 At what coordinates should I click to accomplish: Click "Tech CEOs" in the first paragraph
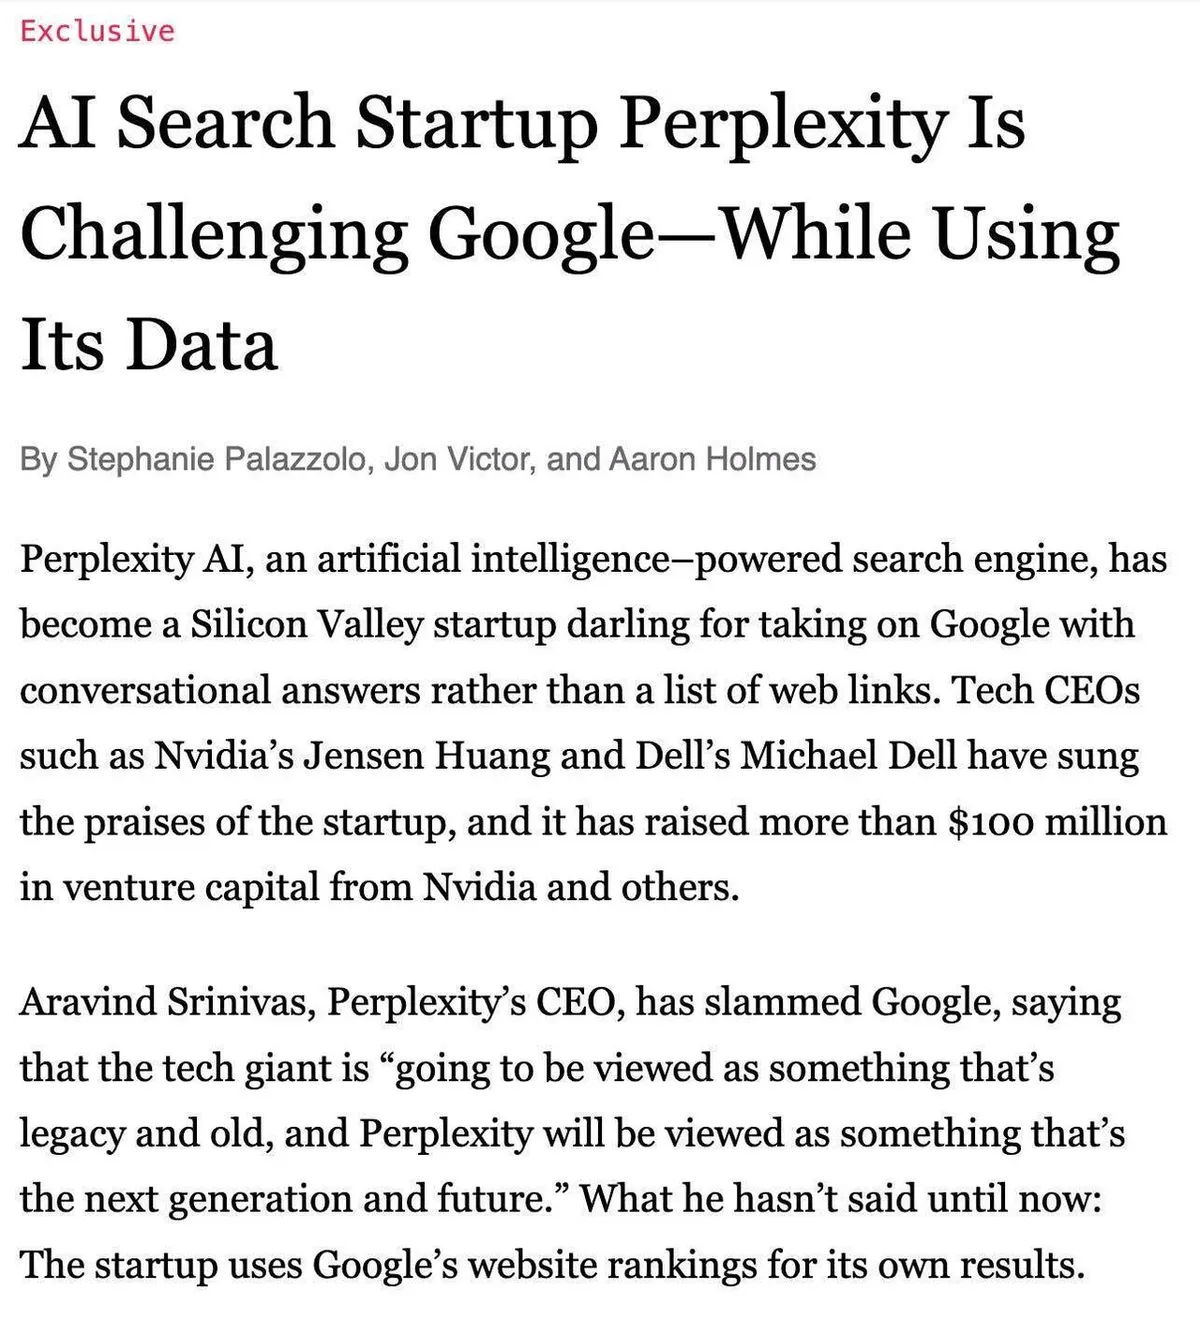[1045, 690]
